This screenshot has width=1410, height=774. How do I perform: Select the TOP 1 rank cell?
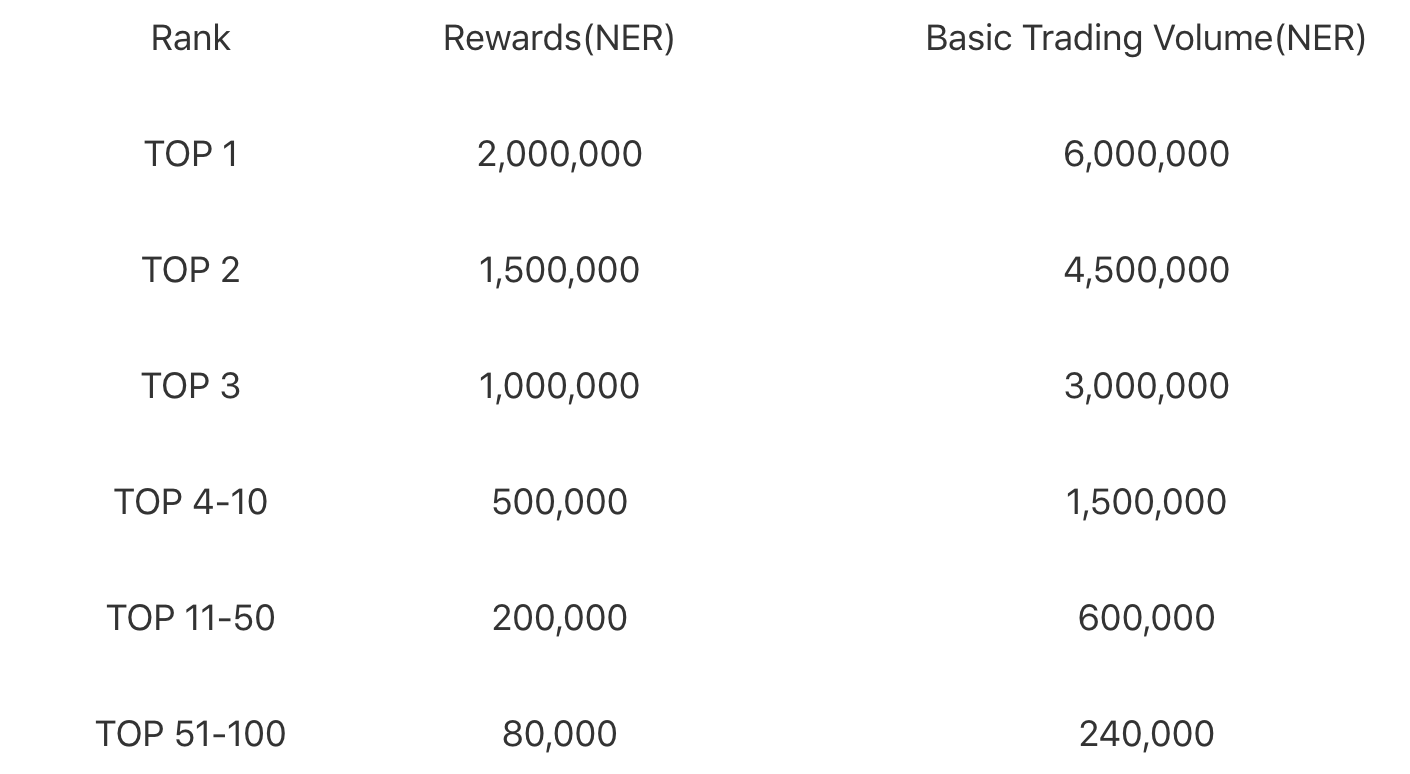tap(191, 154)
